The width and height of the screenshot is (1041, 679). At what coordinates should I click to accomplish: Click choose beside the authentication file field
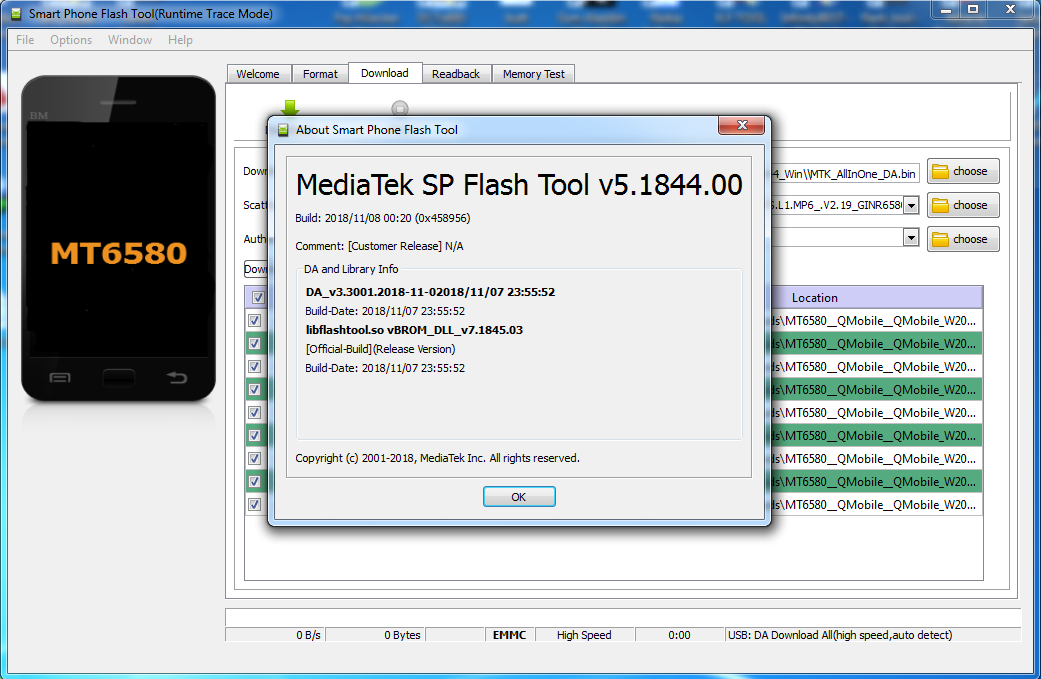(x=963, y=239)
